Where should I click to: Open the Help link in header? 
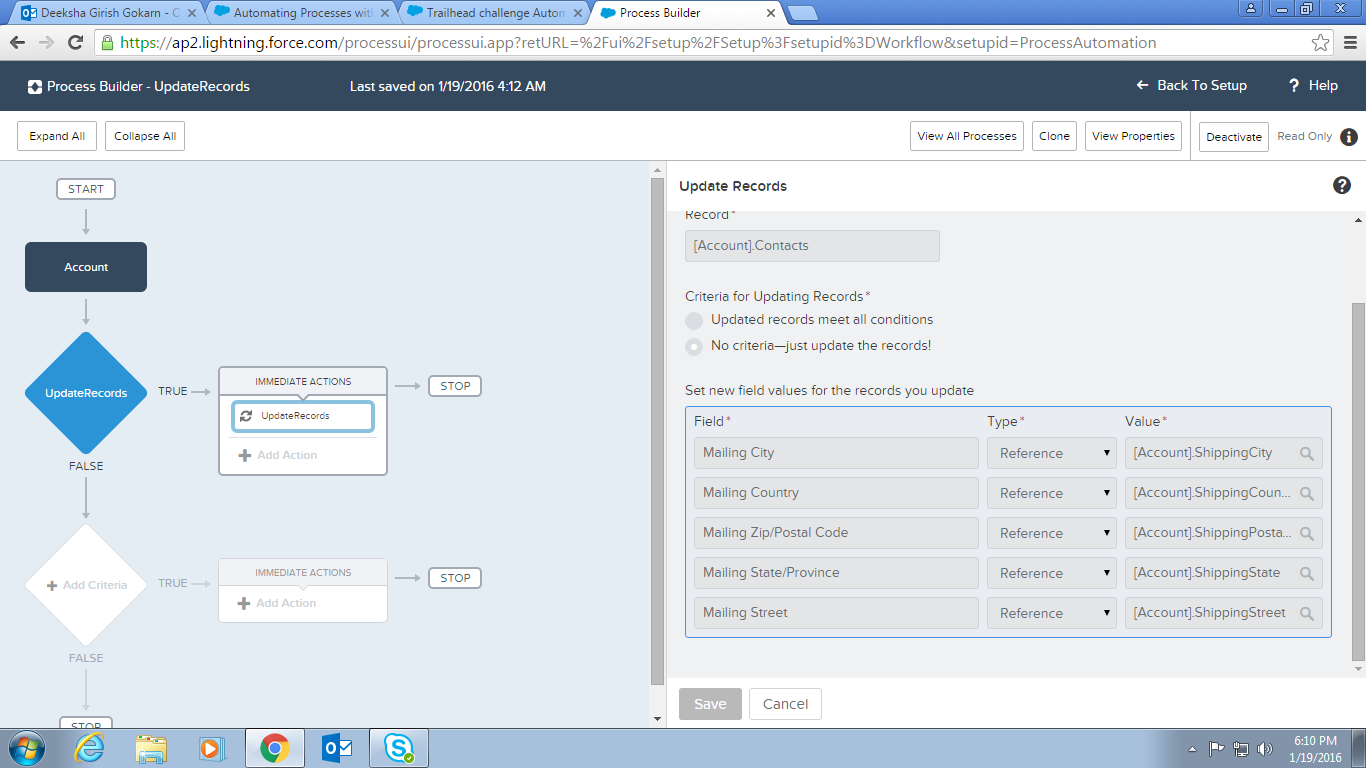[1313, 86]
